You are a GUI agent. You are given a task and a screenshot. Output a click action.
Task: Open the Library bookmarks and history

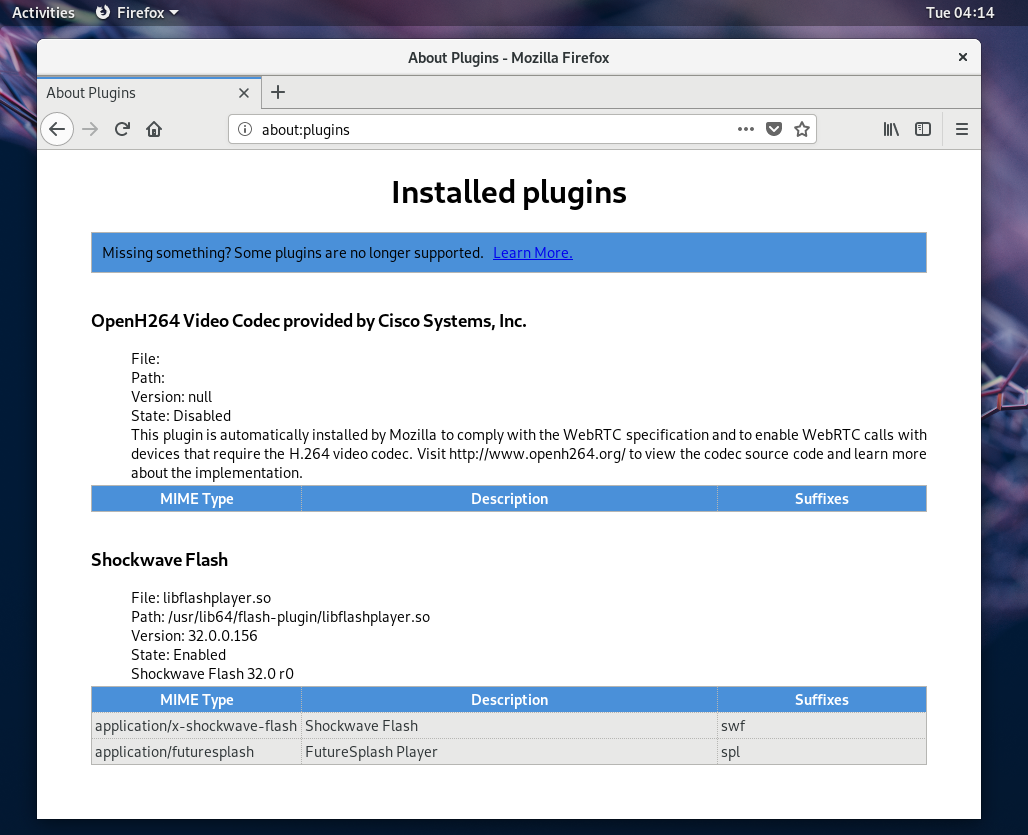[891, 129]
